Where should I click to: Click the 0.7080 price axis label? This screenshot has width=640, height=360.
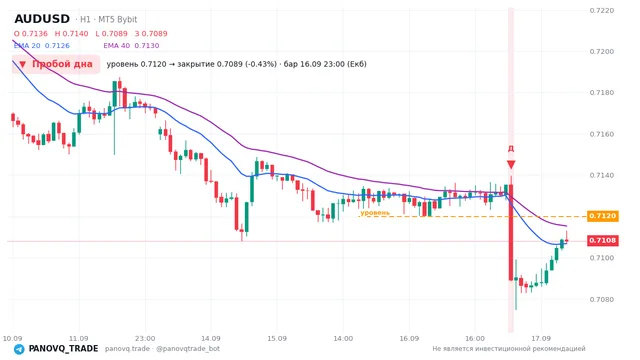tap(602, 300)
